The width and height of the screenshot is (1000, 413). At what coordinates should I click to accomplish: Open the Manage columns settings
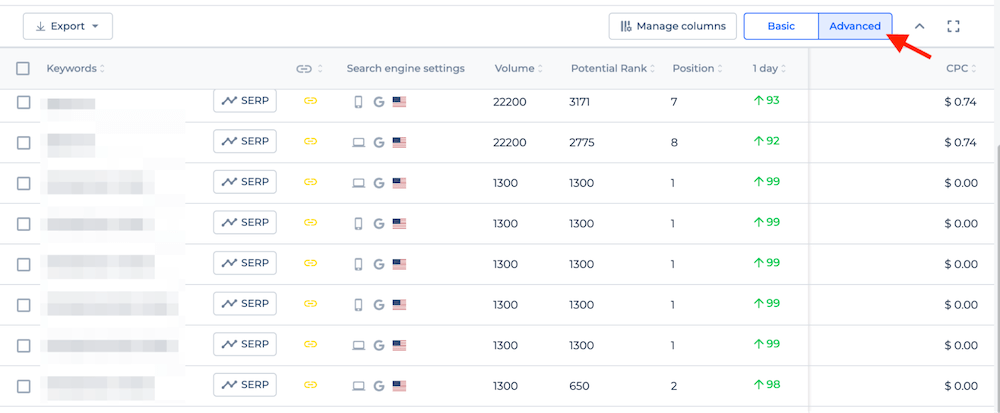tap(672, 26)
